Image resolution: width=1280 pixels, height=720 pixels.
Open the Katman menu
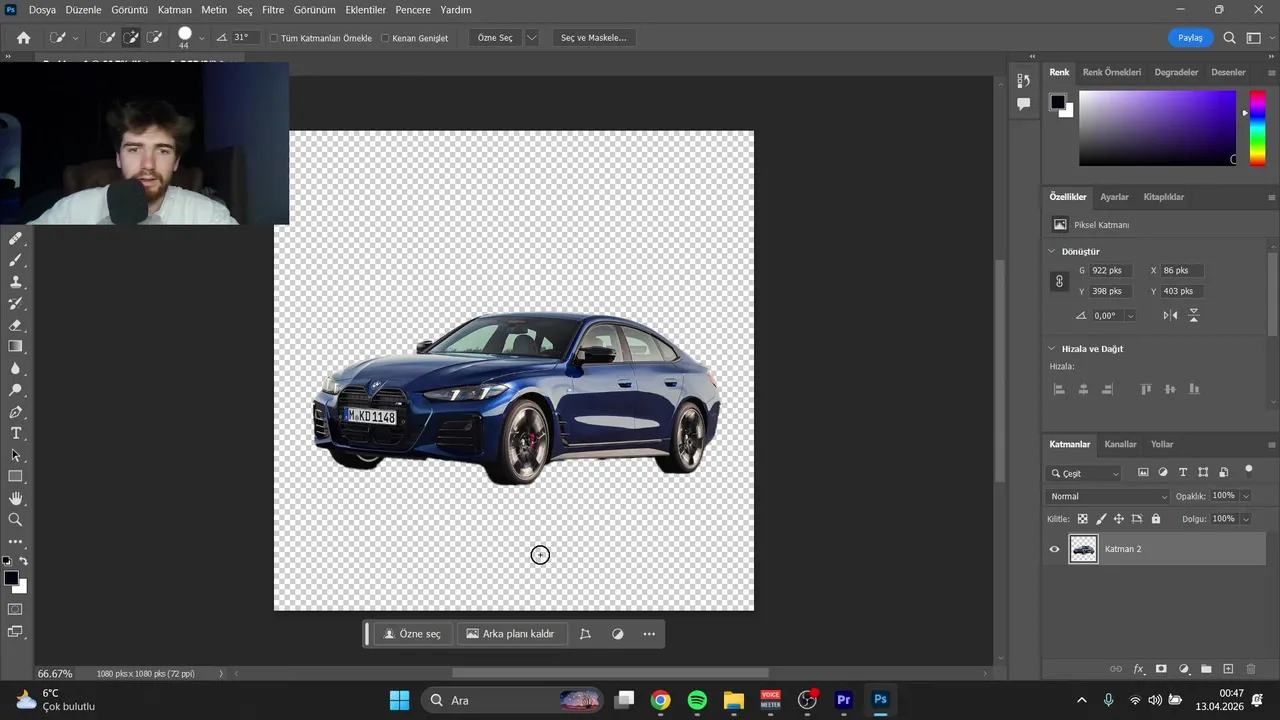tap(175, 10)
